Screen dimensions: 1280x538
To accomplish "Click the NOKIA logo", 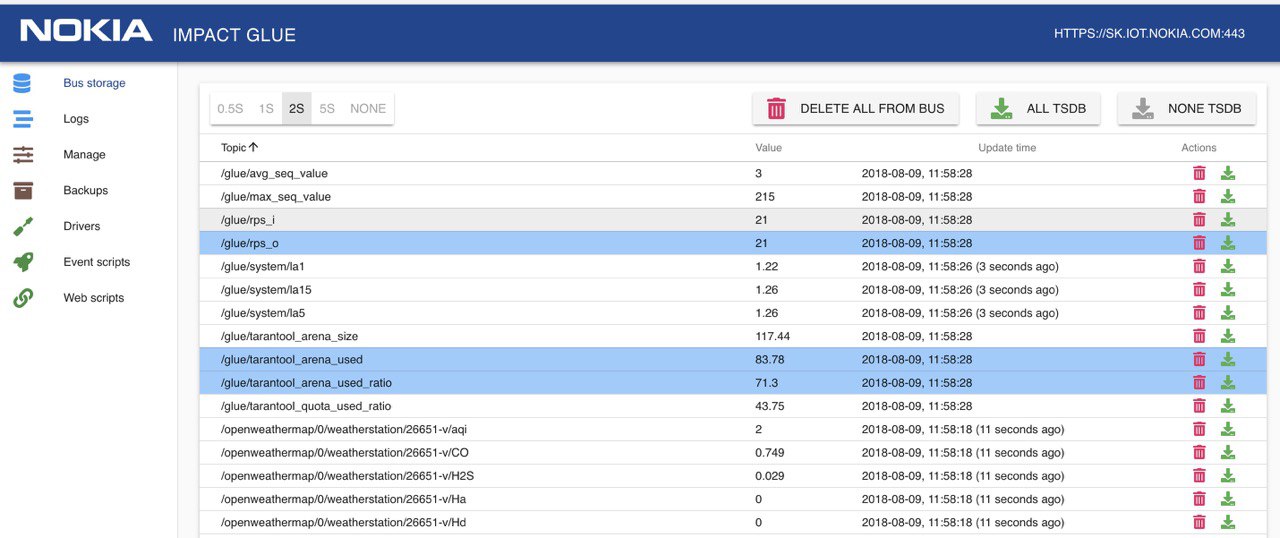I will [87, 32].
